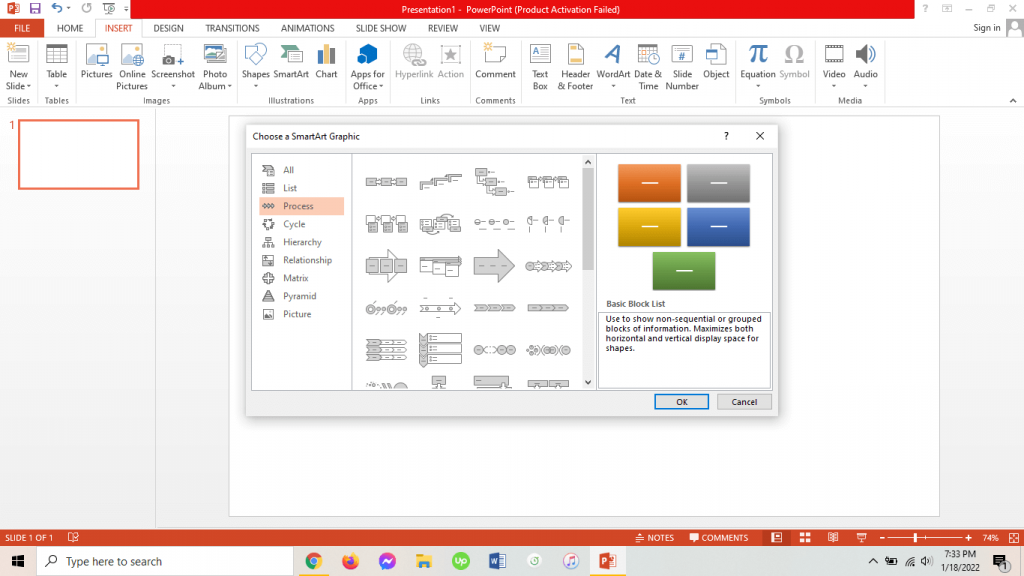The width and height of the screenshot is (1024, 576).
Task: Insert a Text Box
Action: pos(540,60)
